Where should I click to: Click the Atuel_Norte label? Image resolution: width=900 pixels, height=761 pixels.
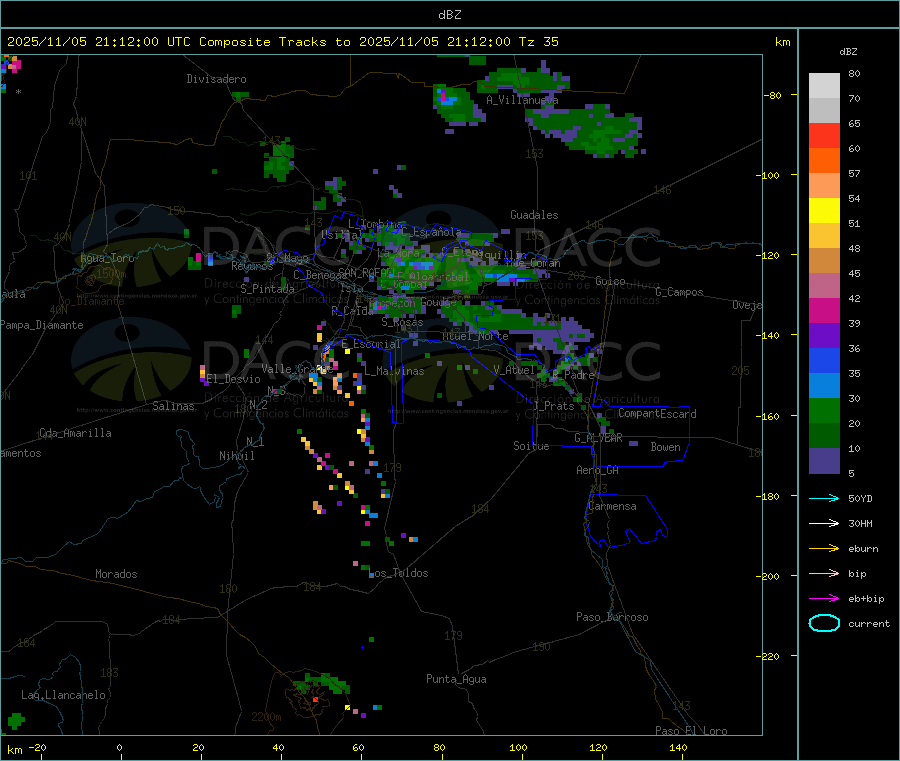tap(475, 336)
